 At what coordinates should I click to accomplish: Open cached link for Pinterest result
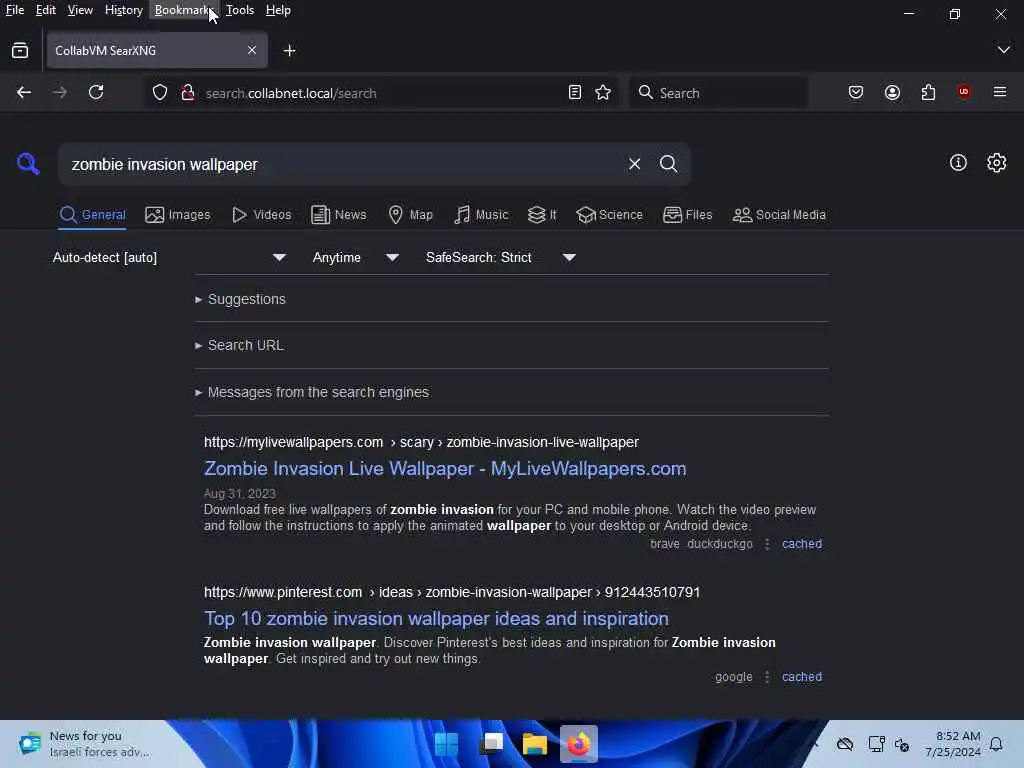pyautogui.click(x=802, y=677)
